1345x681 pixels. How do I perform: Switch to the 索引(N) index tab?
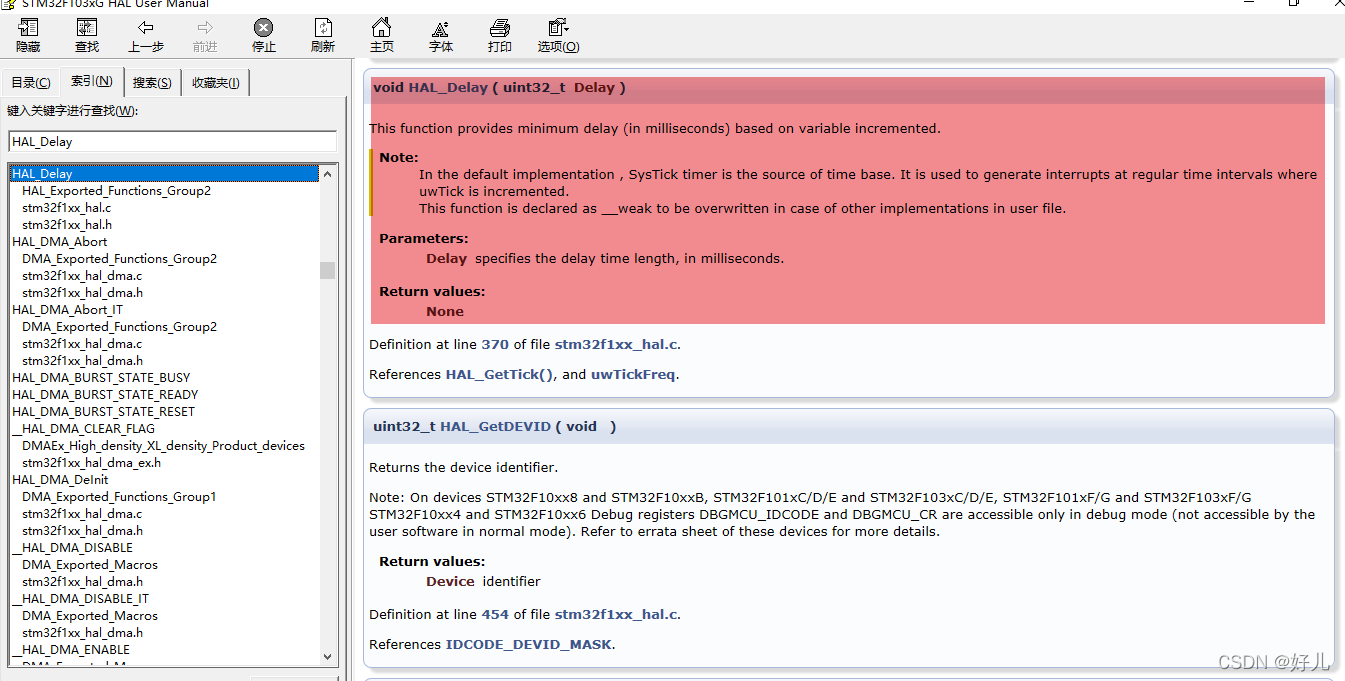[x=91, y=81]
